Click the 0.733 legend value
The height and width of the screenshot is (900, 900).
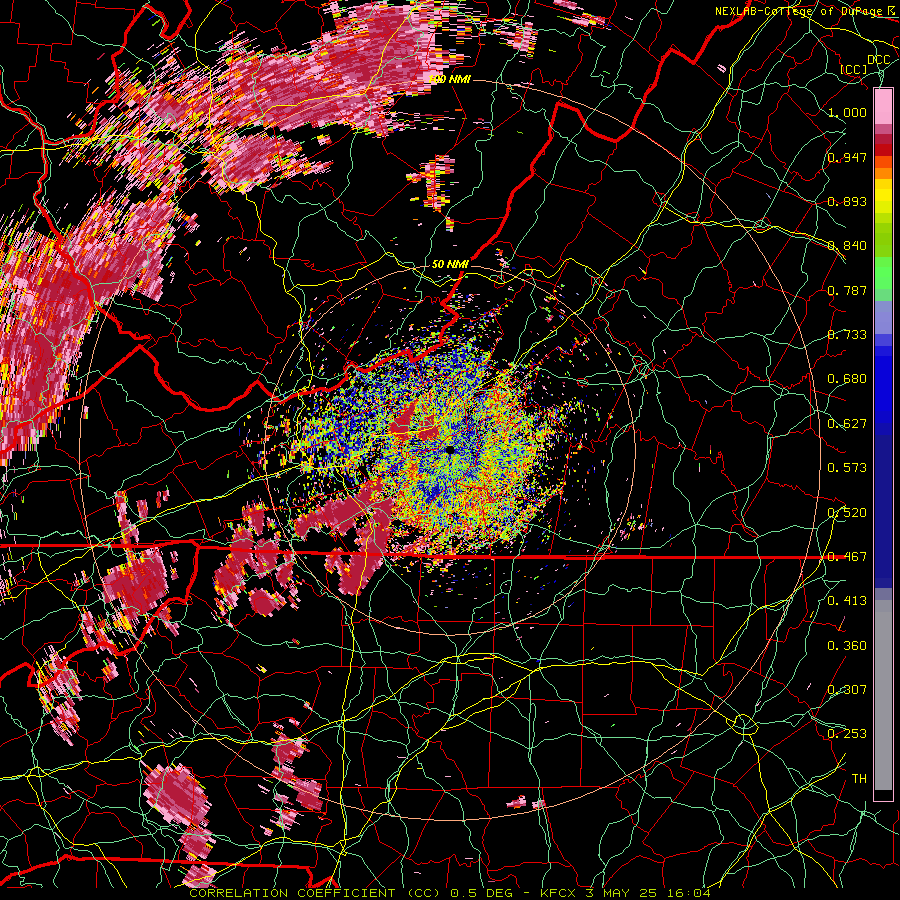click(x=847, y=335)
